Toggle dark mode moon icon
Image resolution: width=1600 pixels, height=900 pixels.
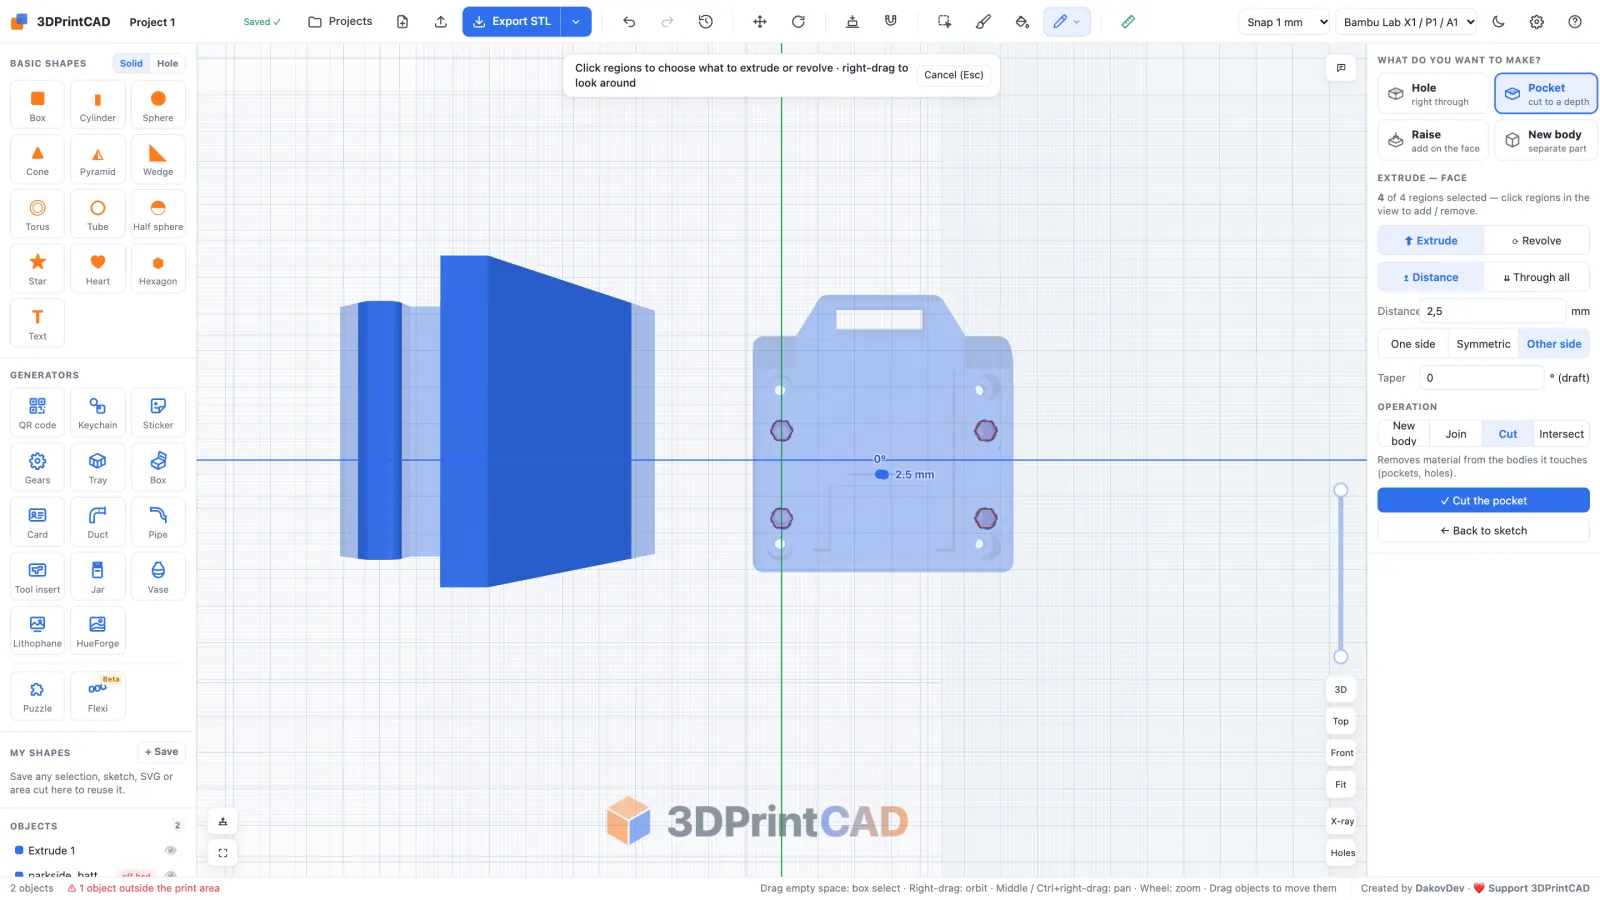[x=1498, y=21]
